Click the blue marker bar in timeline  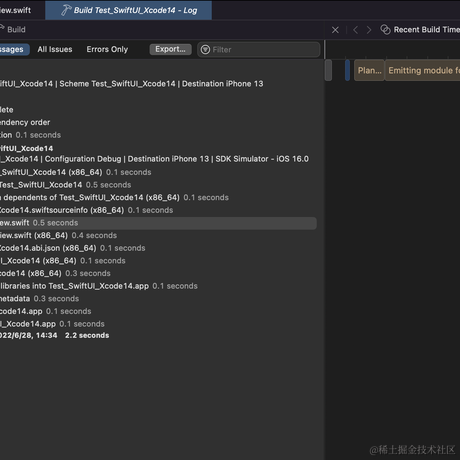click(x=347, y=70)
